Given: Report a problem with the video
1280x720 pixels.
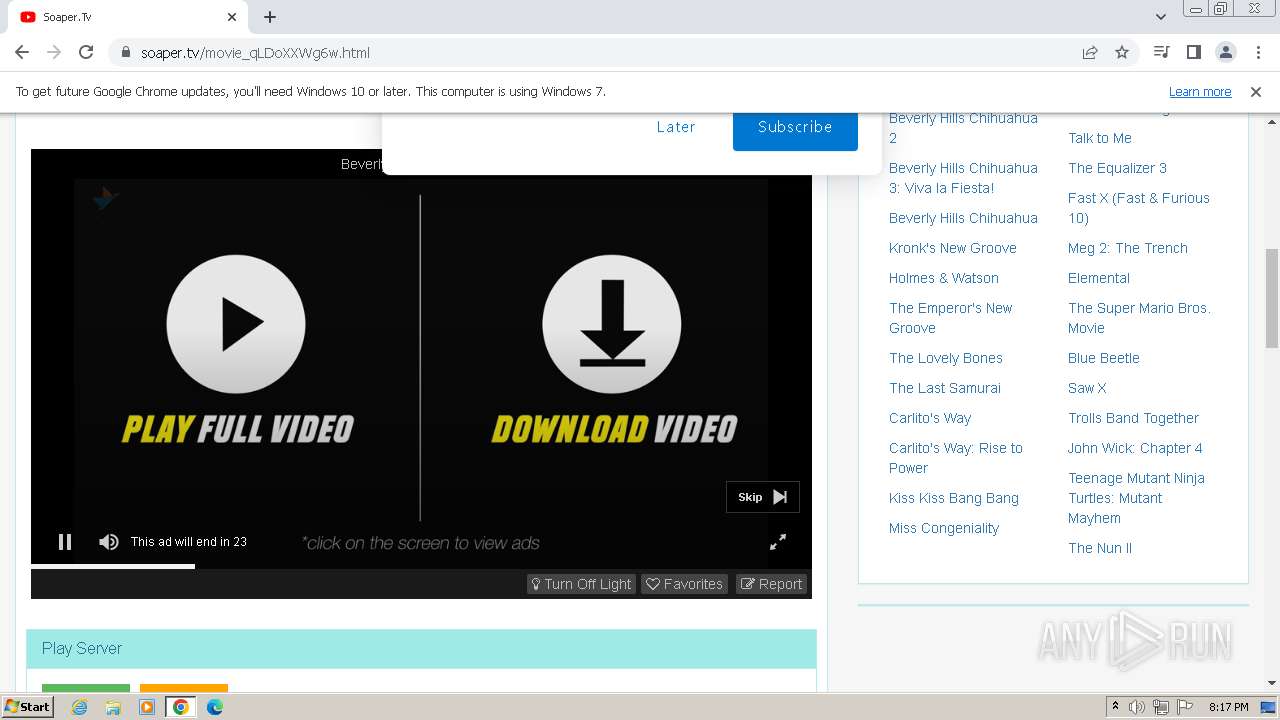Looking at the screenshot, I should 772,584.
